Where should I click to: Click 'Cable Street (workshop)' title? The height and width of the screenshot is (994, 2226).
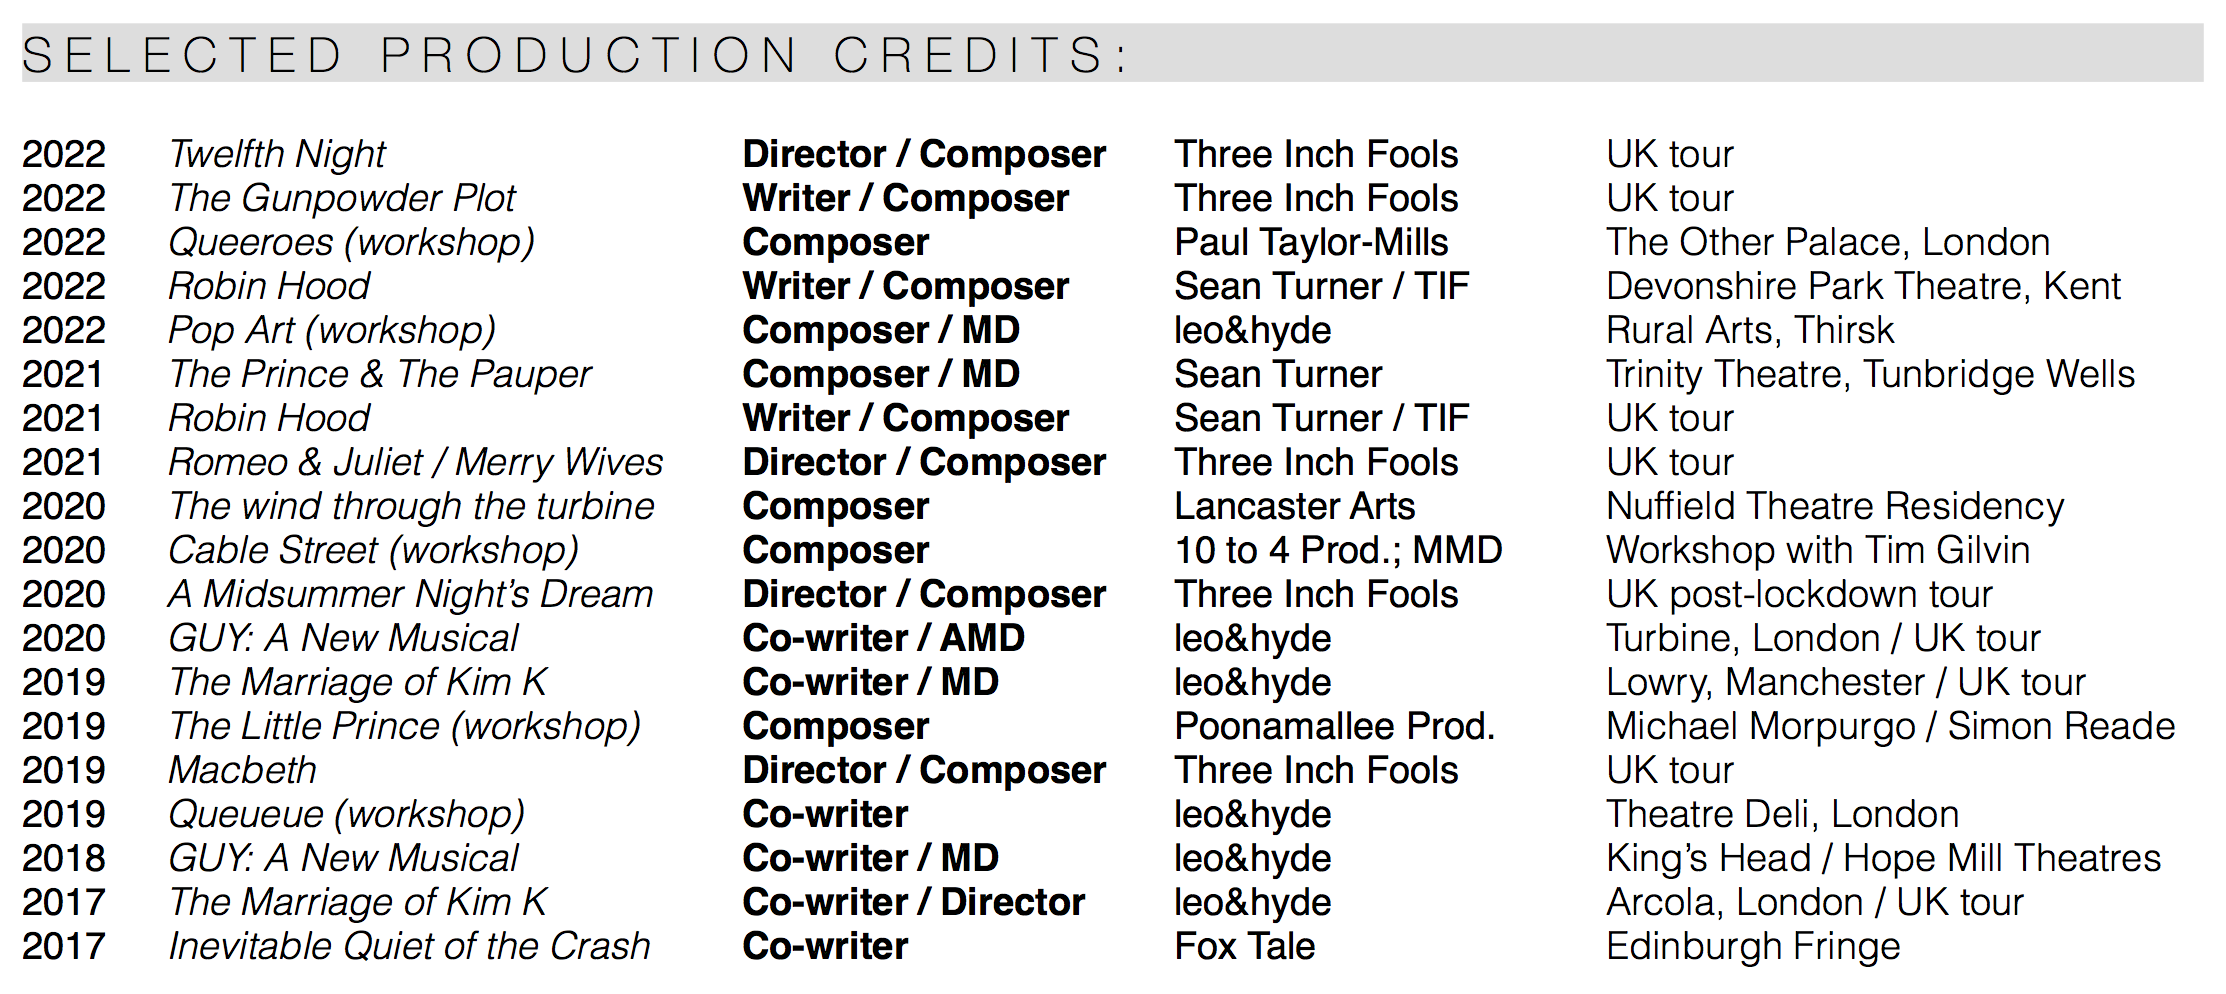point(373,550)
